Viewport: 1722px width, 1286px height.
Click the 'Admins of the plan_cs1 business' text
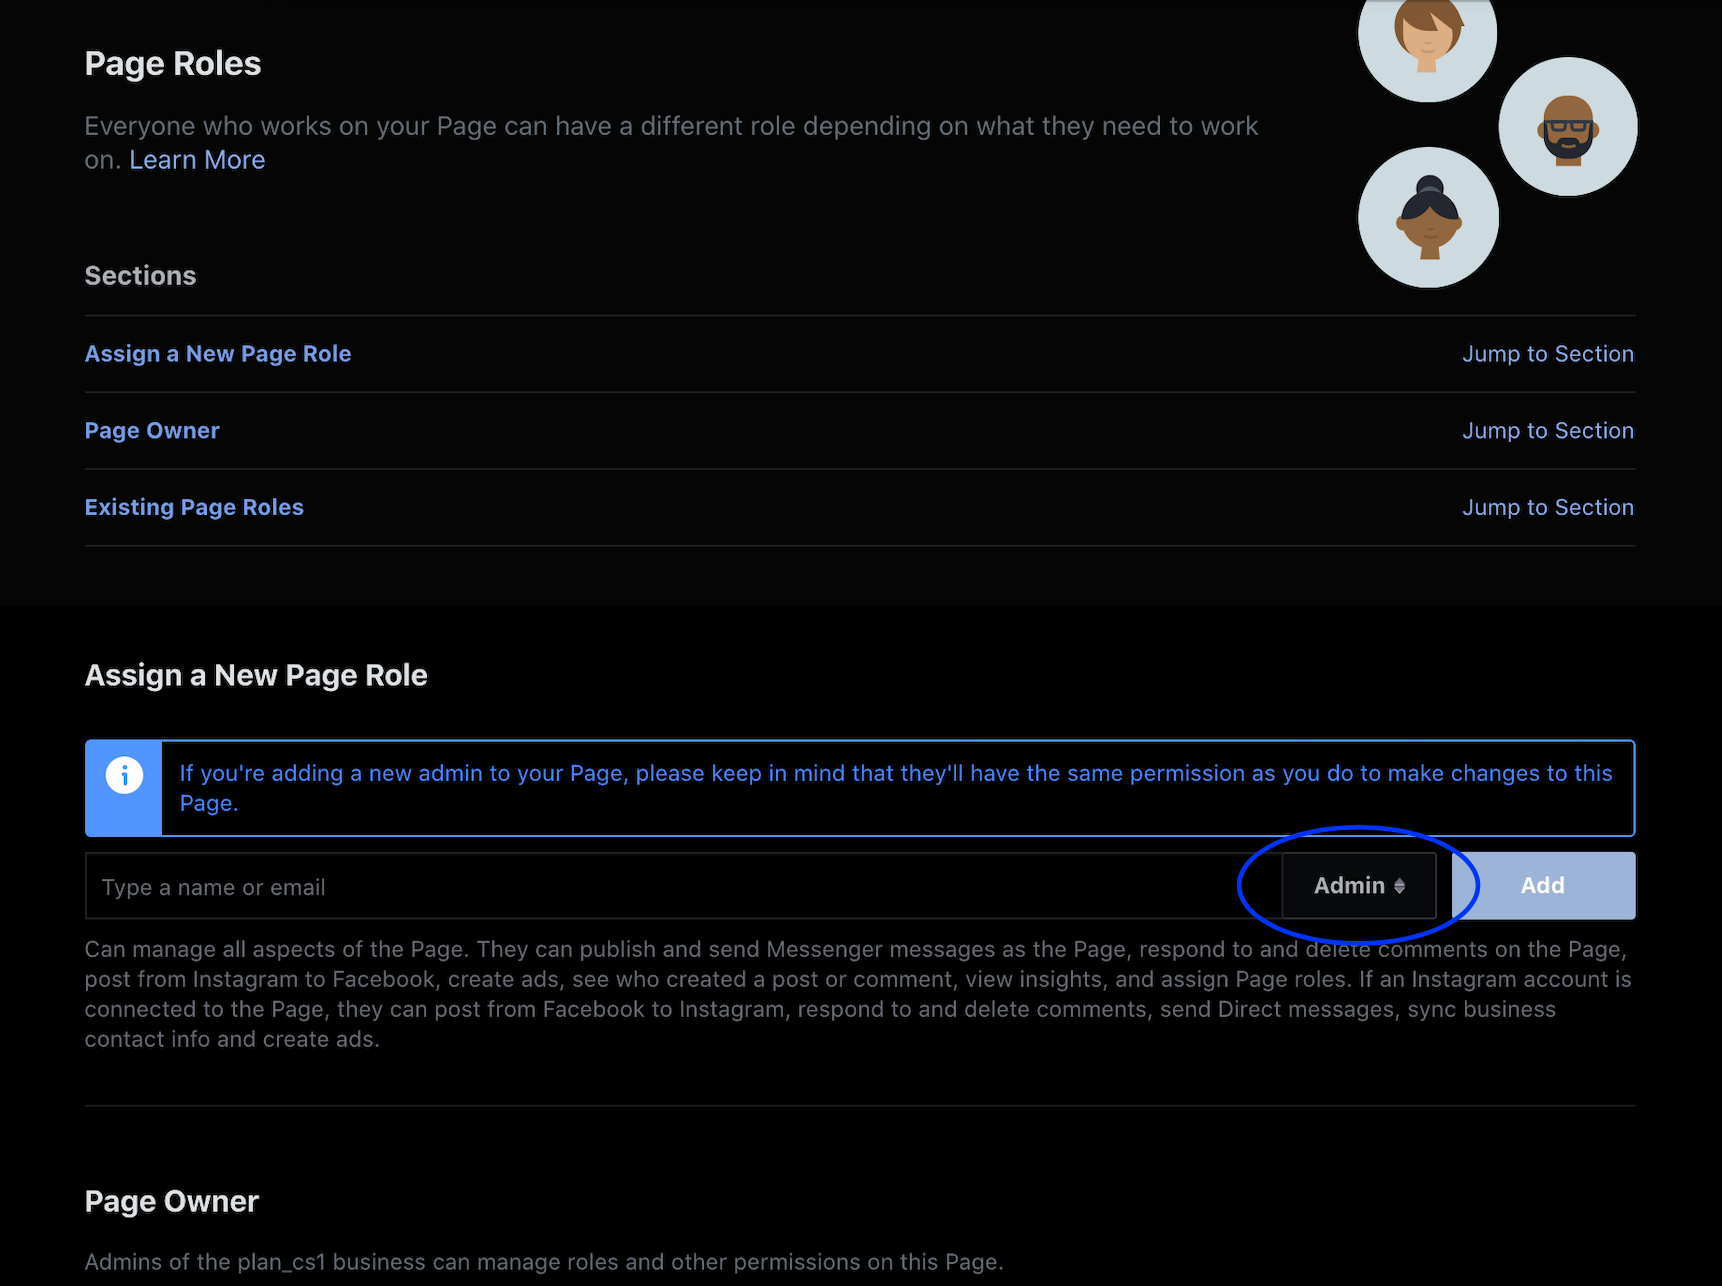coord(544,1262)
